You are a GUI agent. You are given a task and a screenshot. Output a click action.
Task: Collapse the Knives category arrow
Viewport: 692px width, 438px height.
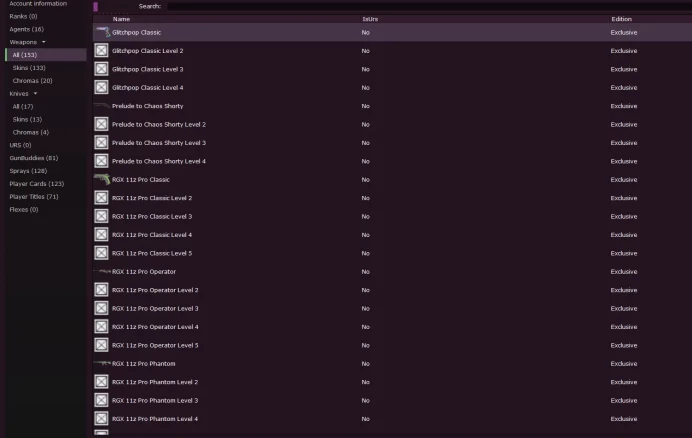click(35, 94)
